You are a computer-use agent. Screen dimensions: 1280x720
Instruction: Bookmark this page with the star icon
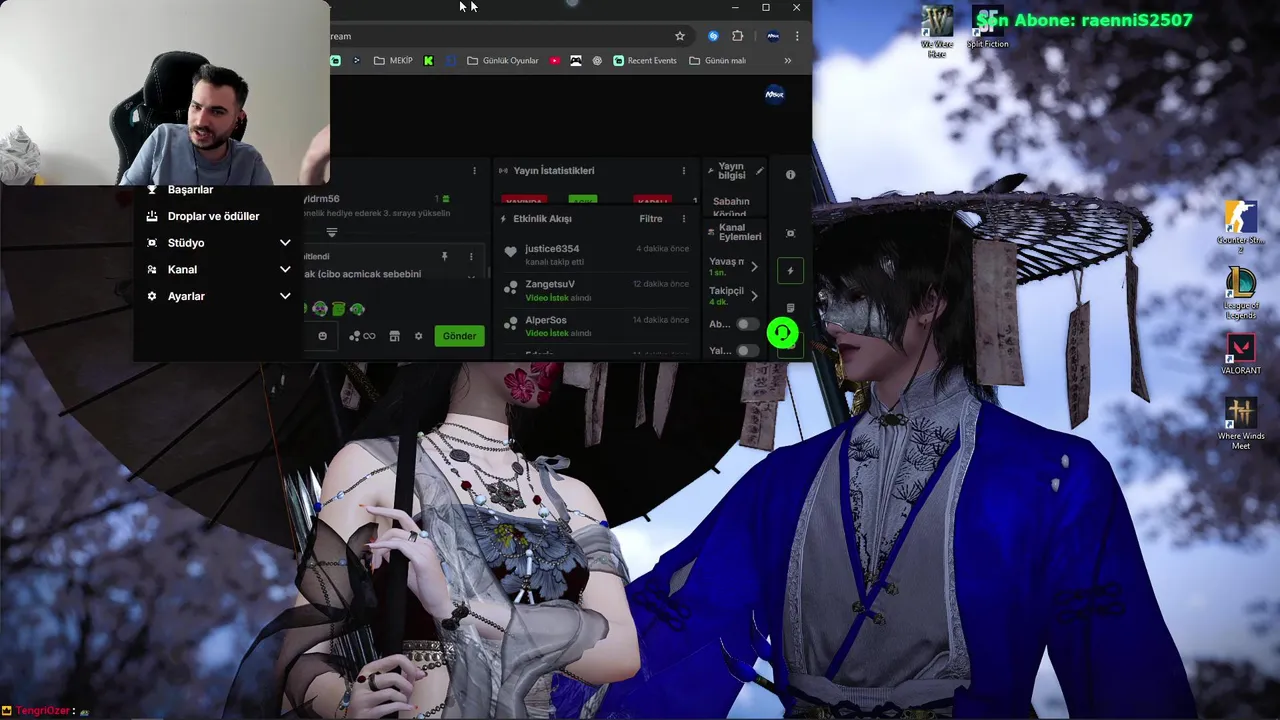(680, 36)
